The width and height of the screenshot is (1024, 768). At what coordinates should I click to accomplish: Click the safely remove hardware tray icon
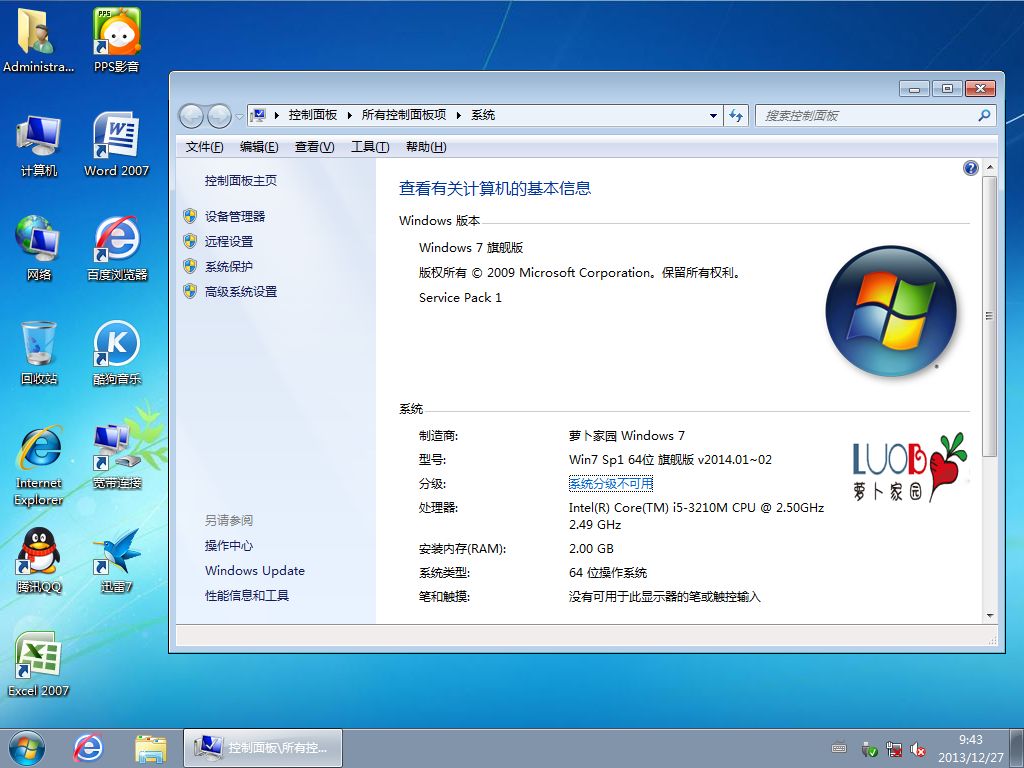pos(869,748)
